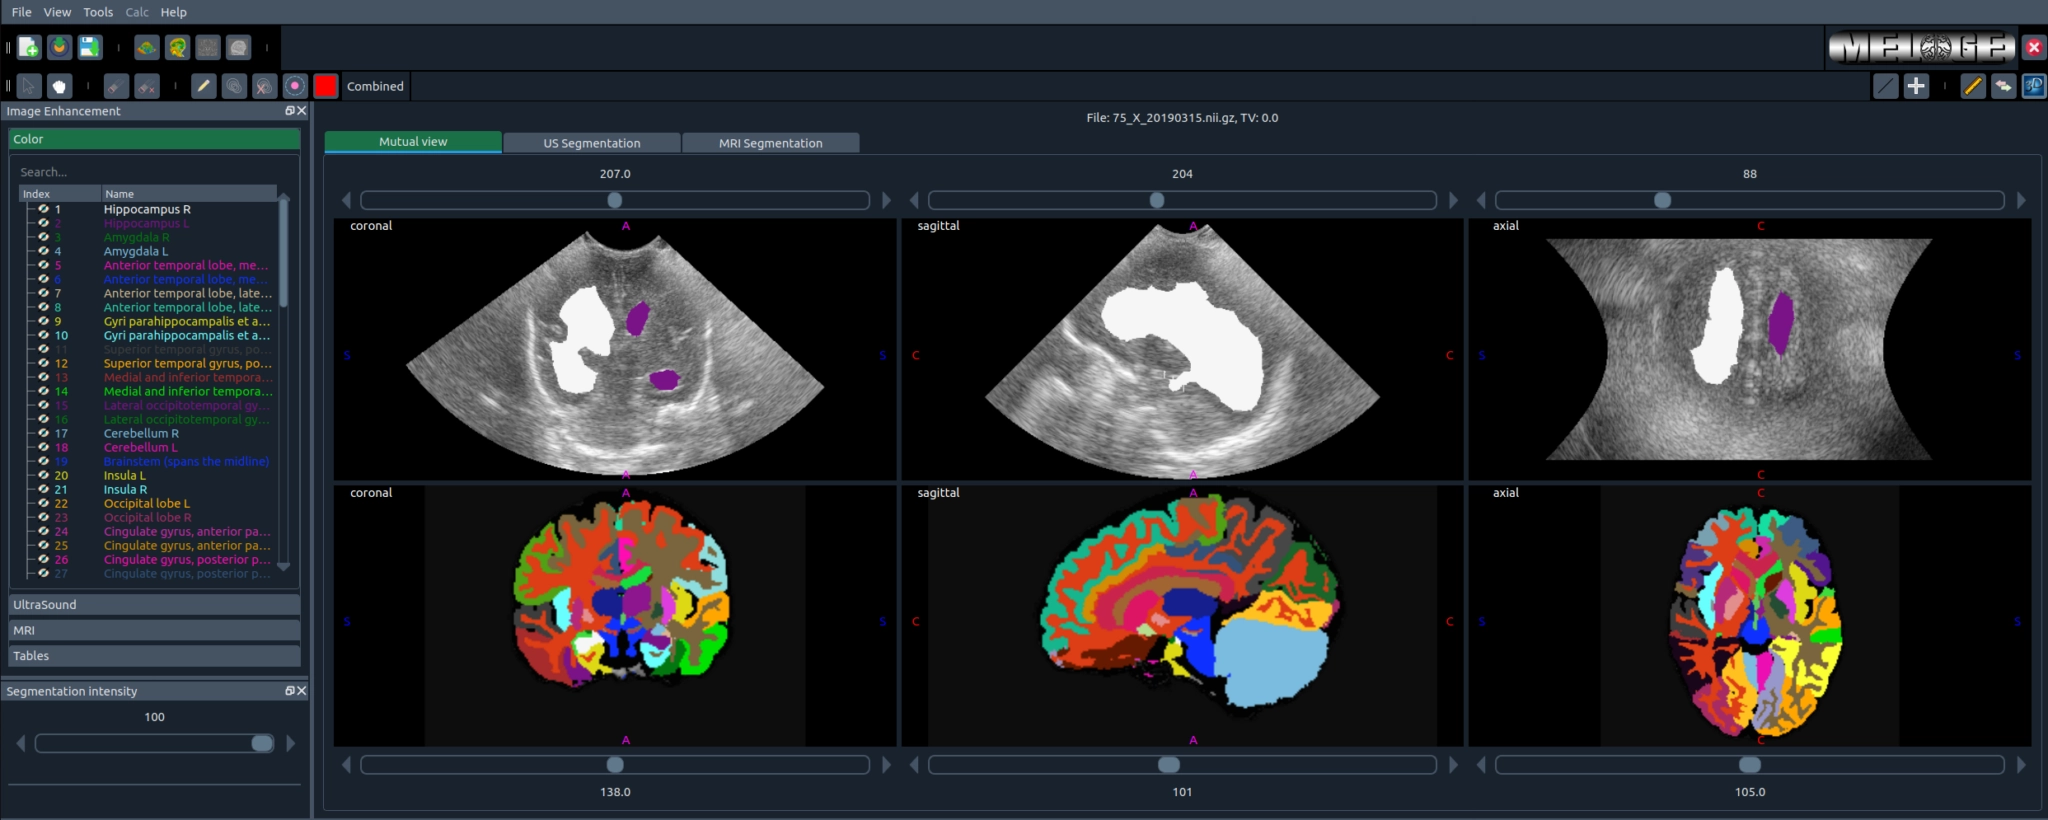Open the Help menu
The width and height of the screenshot is (2048, 820).
pyautogui.click(x=174, y=12)
